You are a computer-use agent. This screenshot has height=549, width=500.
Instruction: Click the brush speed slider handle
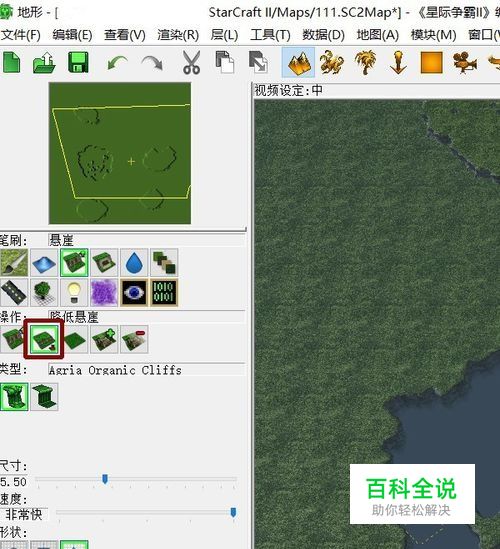pos(233,513)
